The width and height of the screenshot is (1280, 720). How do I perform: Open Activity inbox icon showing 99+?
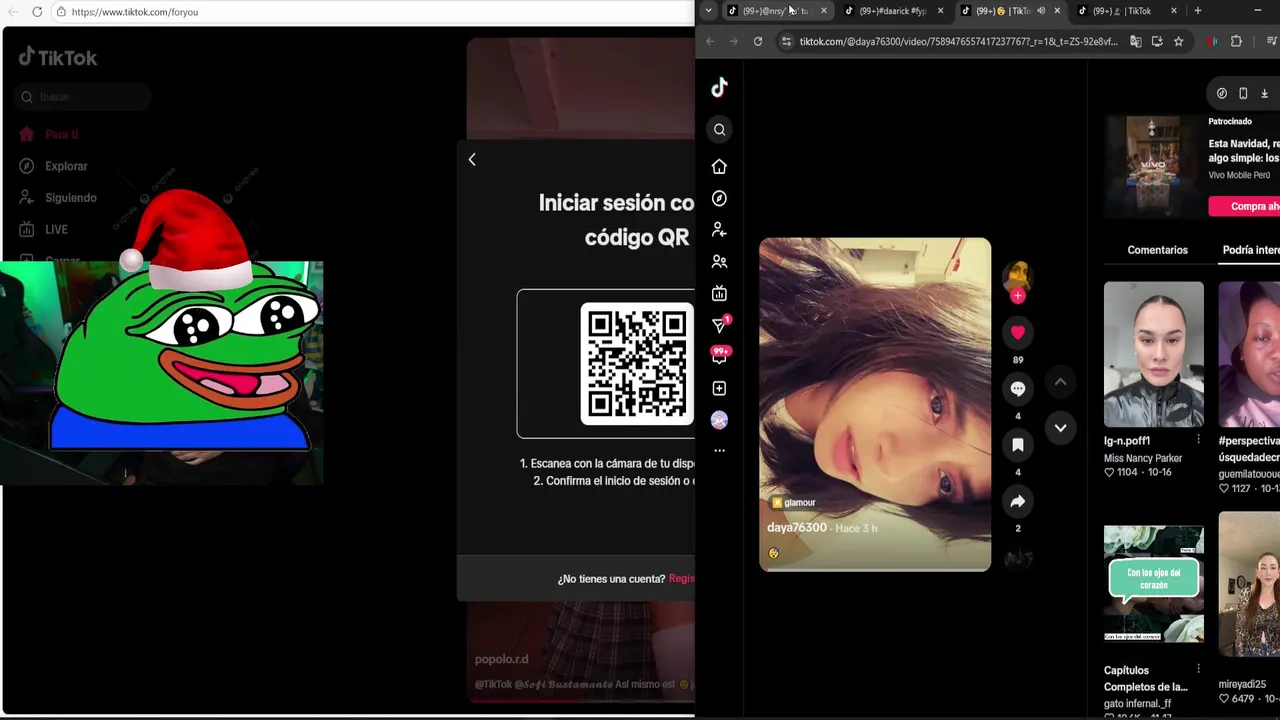(720, 355)
